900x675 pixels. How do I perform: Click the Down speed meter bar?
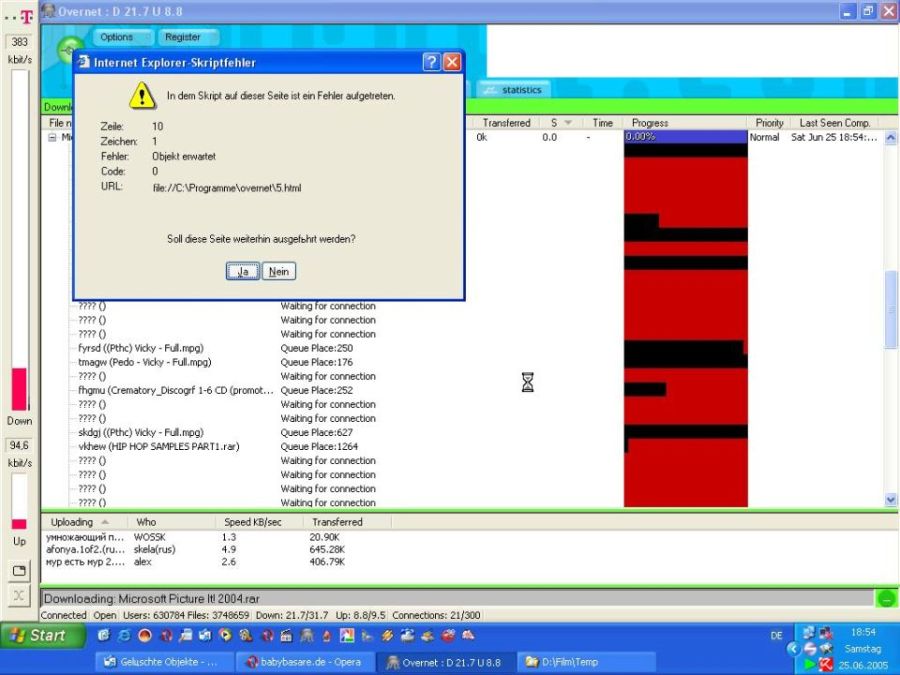click(x=20, y=240)
